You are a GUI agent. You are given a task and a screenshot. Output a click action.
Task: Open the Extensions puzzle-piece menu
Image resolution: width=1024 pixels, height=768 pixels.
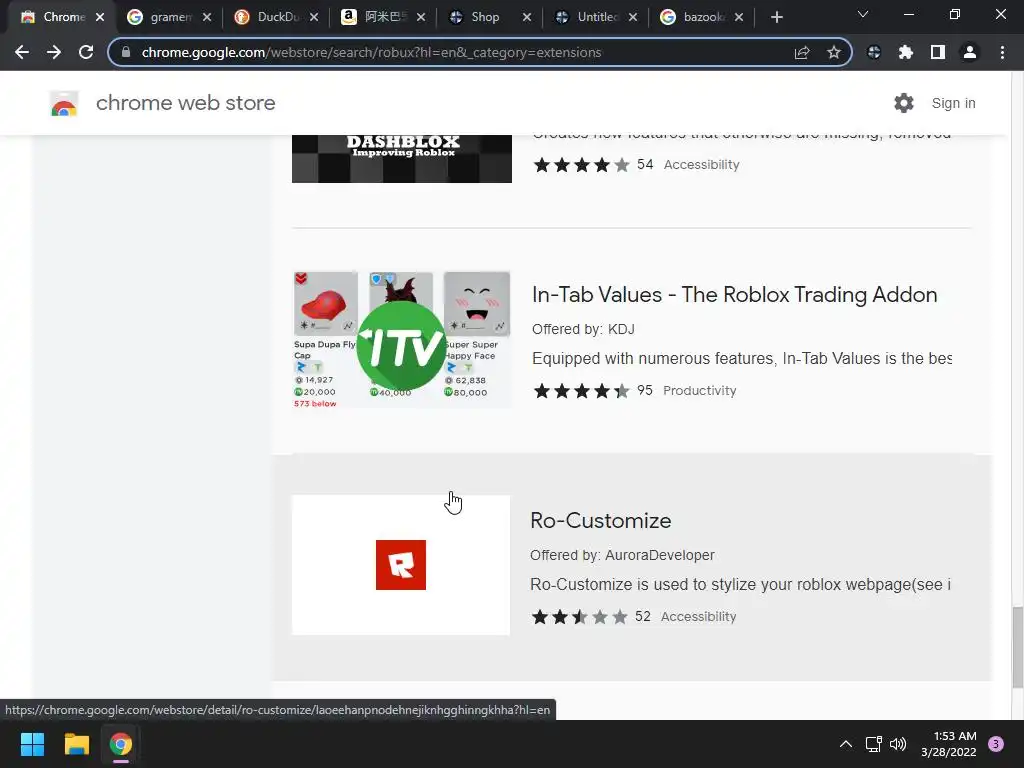tap(906, 52)
